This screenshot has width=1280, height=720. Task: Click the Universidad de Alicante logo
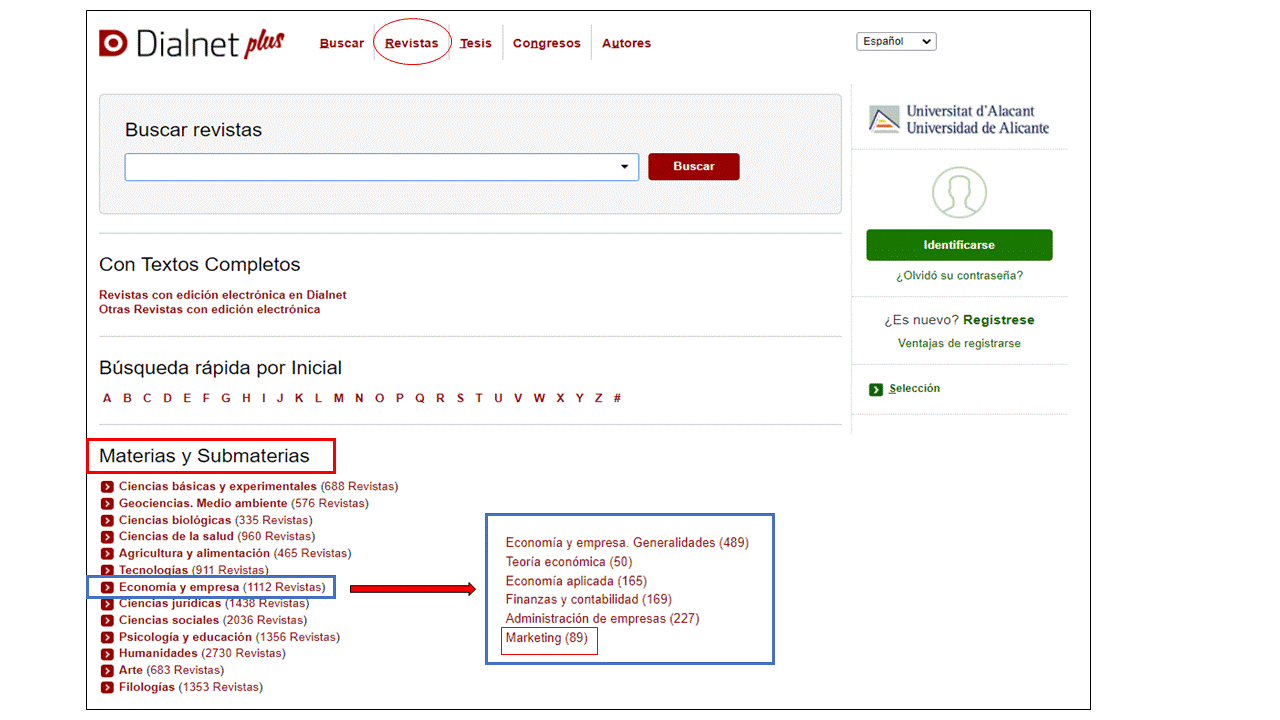point(959,120)
